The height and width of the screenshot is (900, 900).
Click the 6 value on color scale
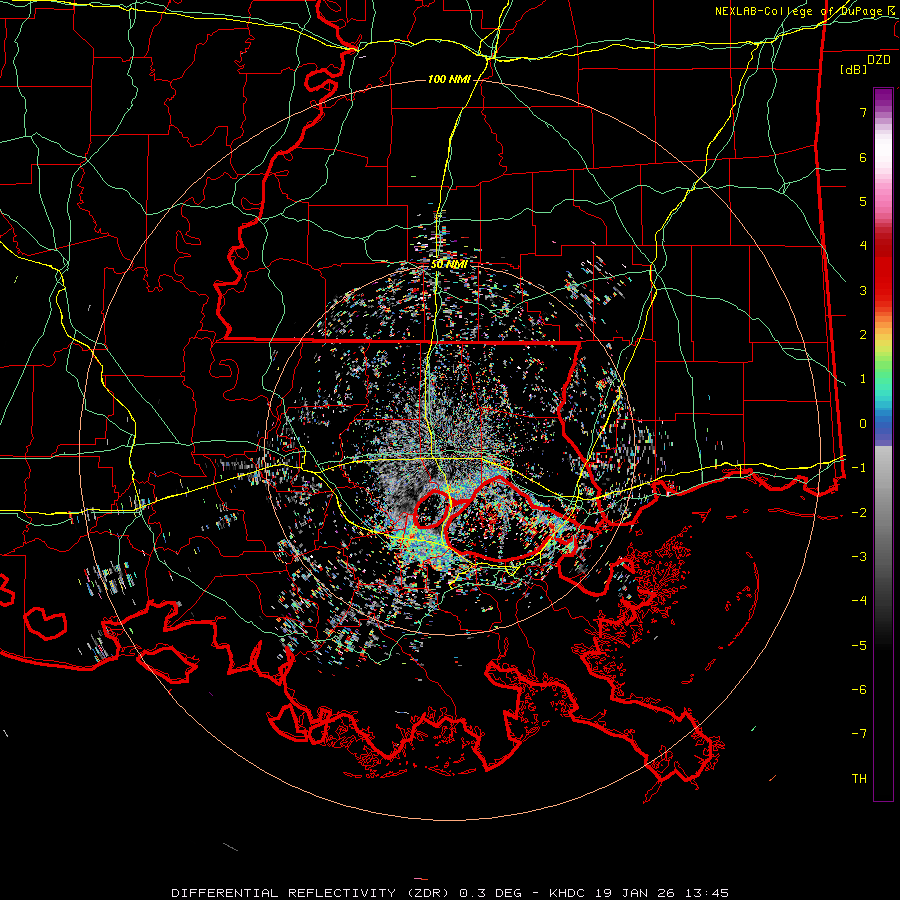tap(863, 157)
